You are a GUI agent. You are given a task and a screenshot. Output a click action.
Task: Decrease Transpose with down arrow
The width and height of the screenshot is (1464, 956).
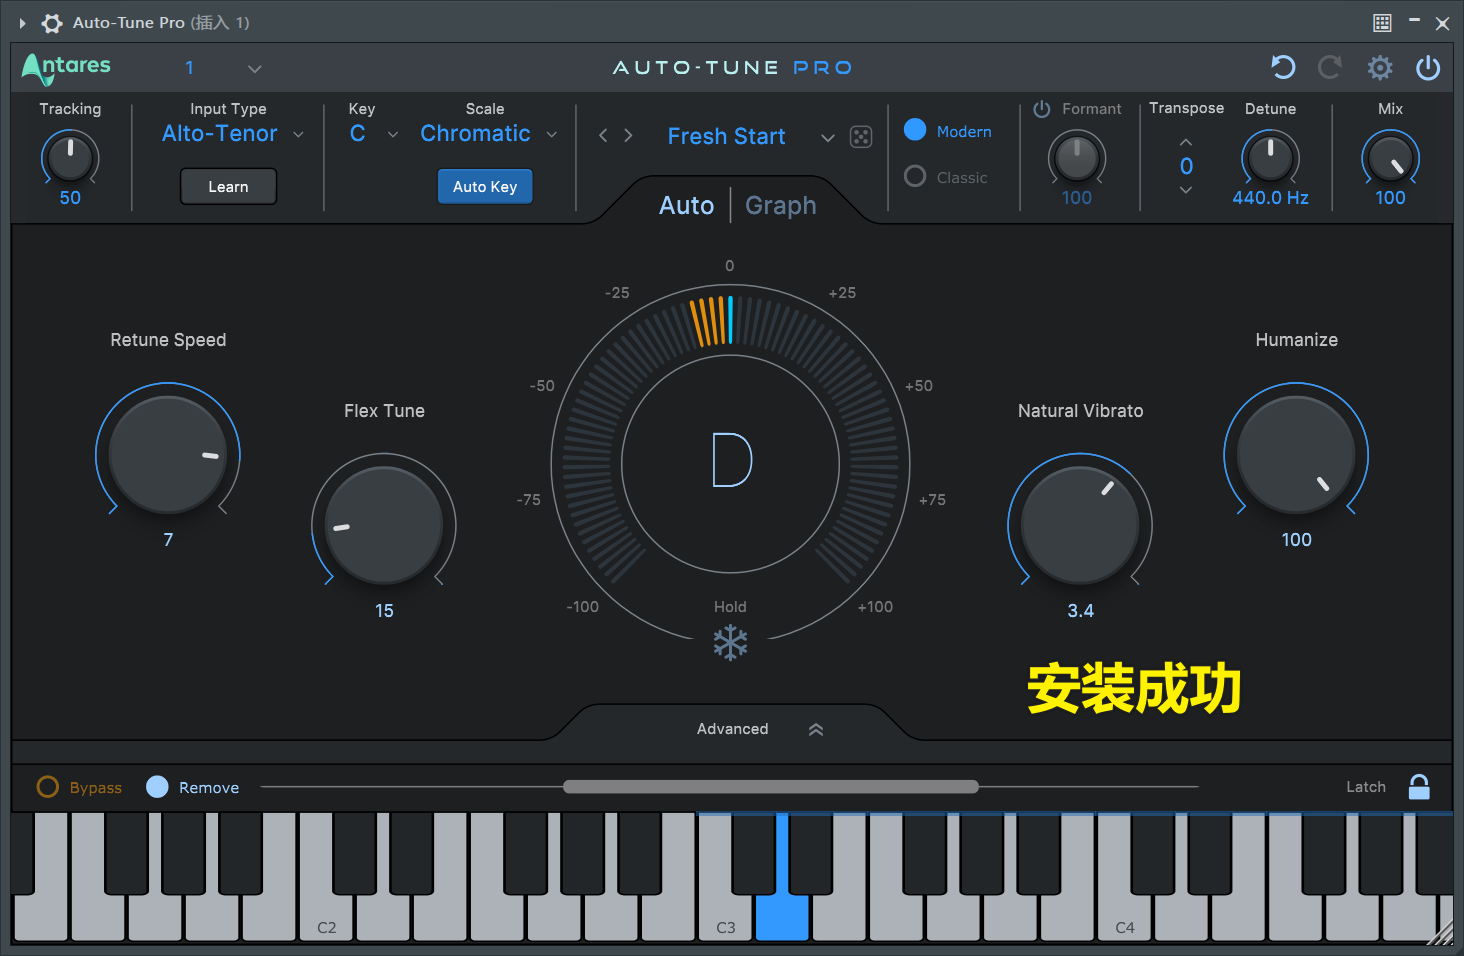(x=1186, y=190)
